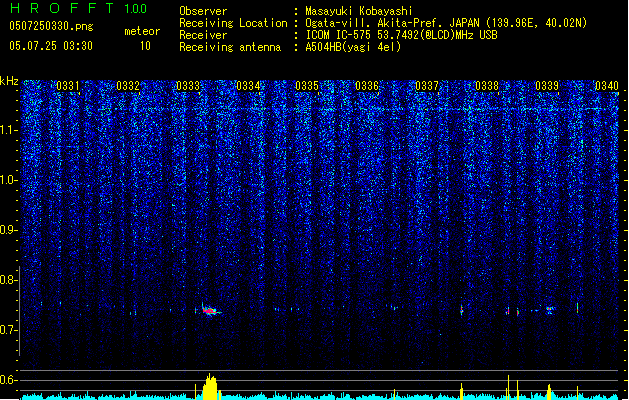The image size is (629, 400).
Task: Click the 0.7 kHz axis label
Action: tap(9, 330)
